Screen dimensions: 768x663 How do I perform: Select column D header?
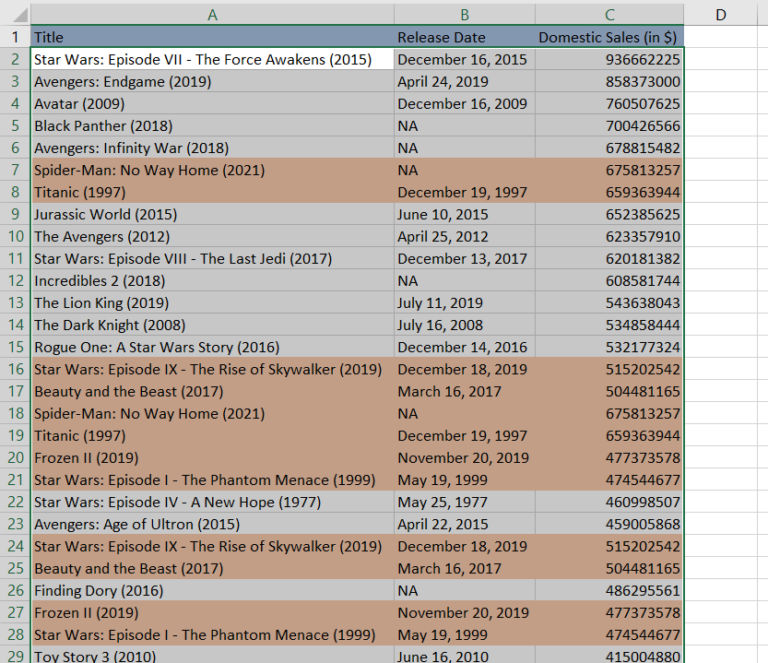tap(720, 14)
